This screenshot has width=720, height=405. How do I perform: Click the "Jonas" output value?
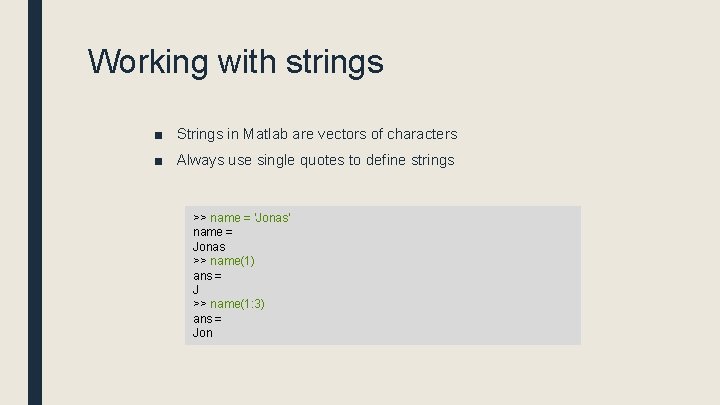coord(209,246)
